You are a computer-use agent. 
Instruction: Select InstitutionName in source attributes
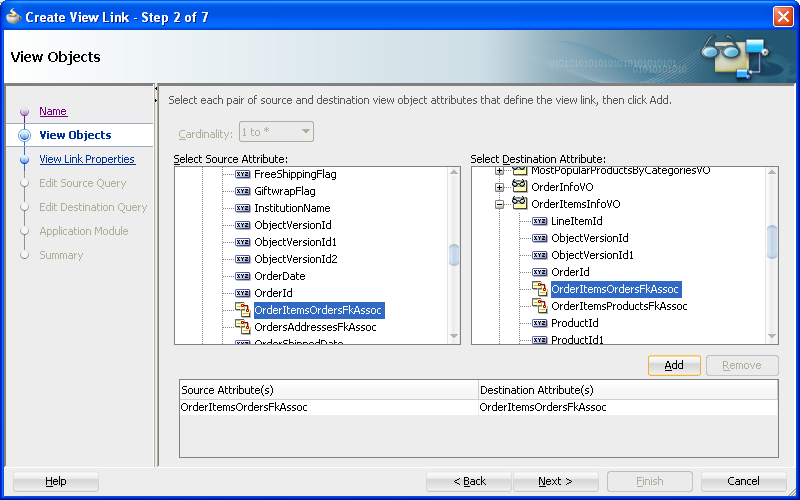292,208
